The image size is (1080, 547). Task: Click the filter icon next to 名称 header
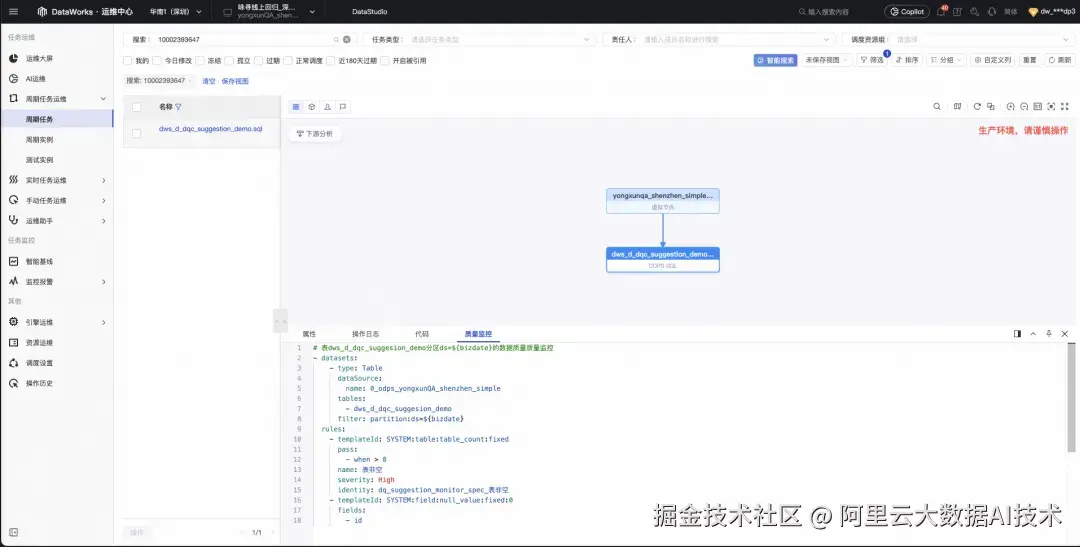pyautogui.click(x=178, y=107)
